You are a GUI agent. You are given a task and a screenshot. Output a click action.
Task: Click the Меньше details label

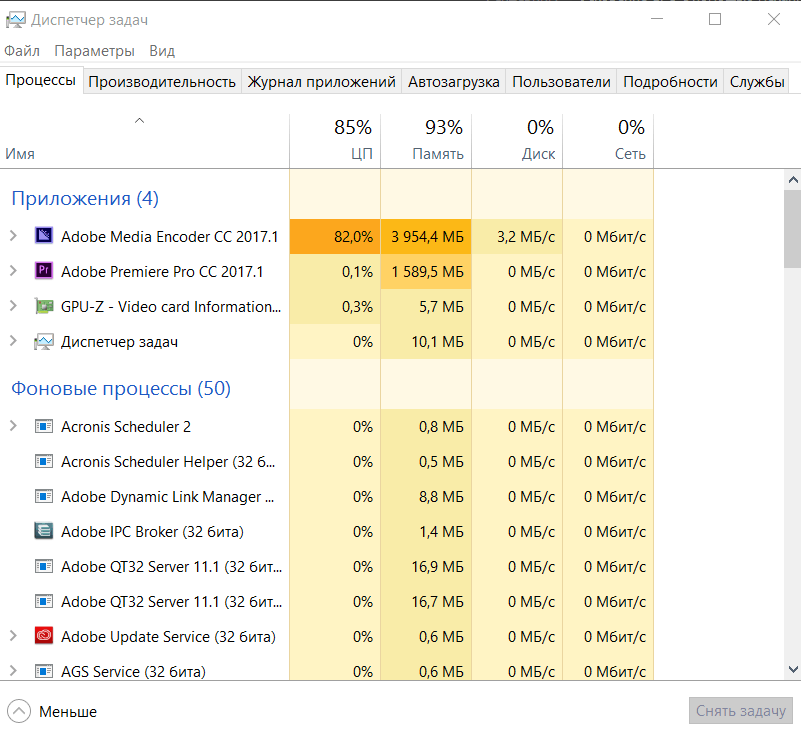click(x=68, y=712)
